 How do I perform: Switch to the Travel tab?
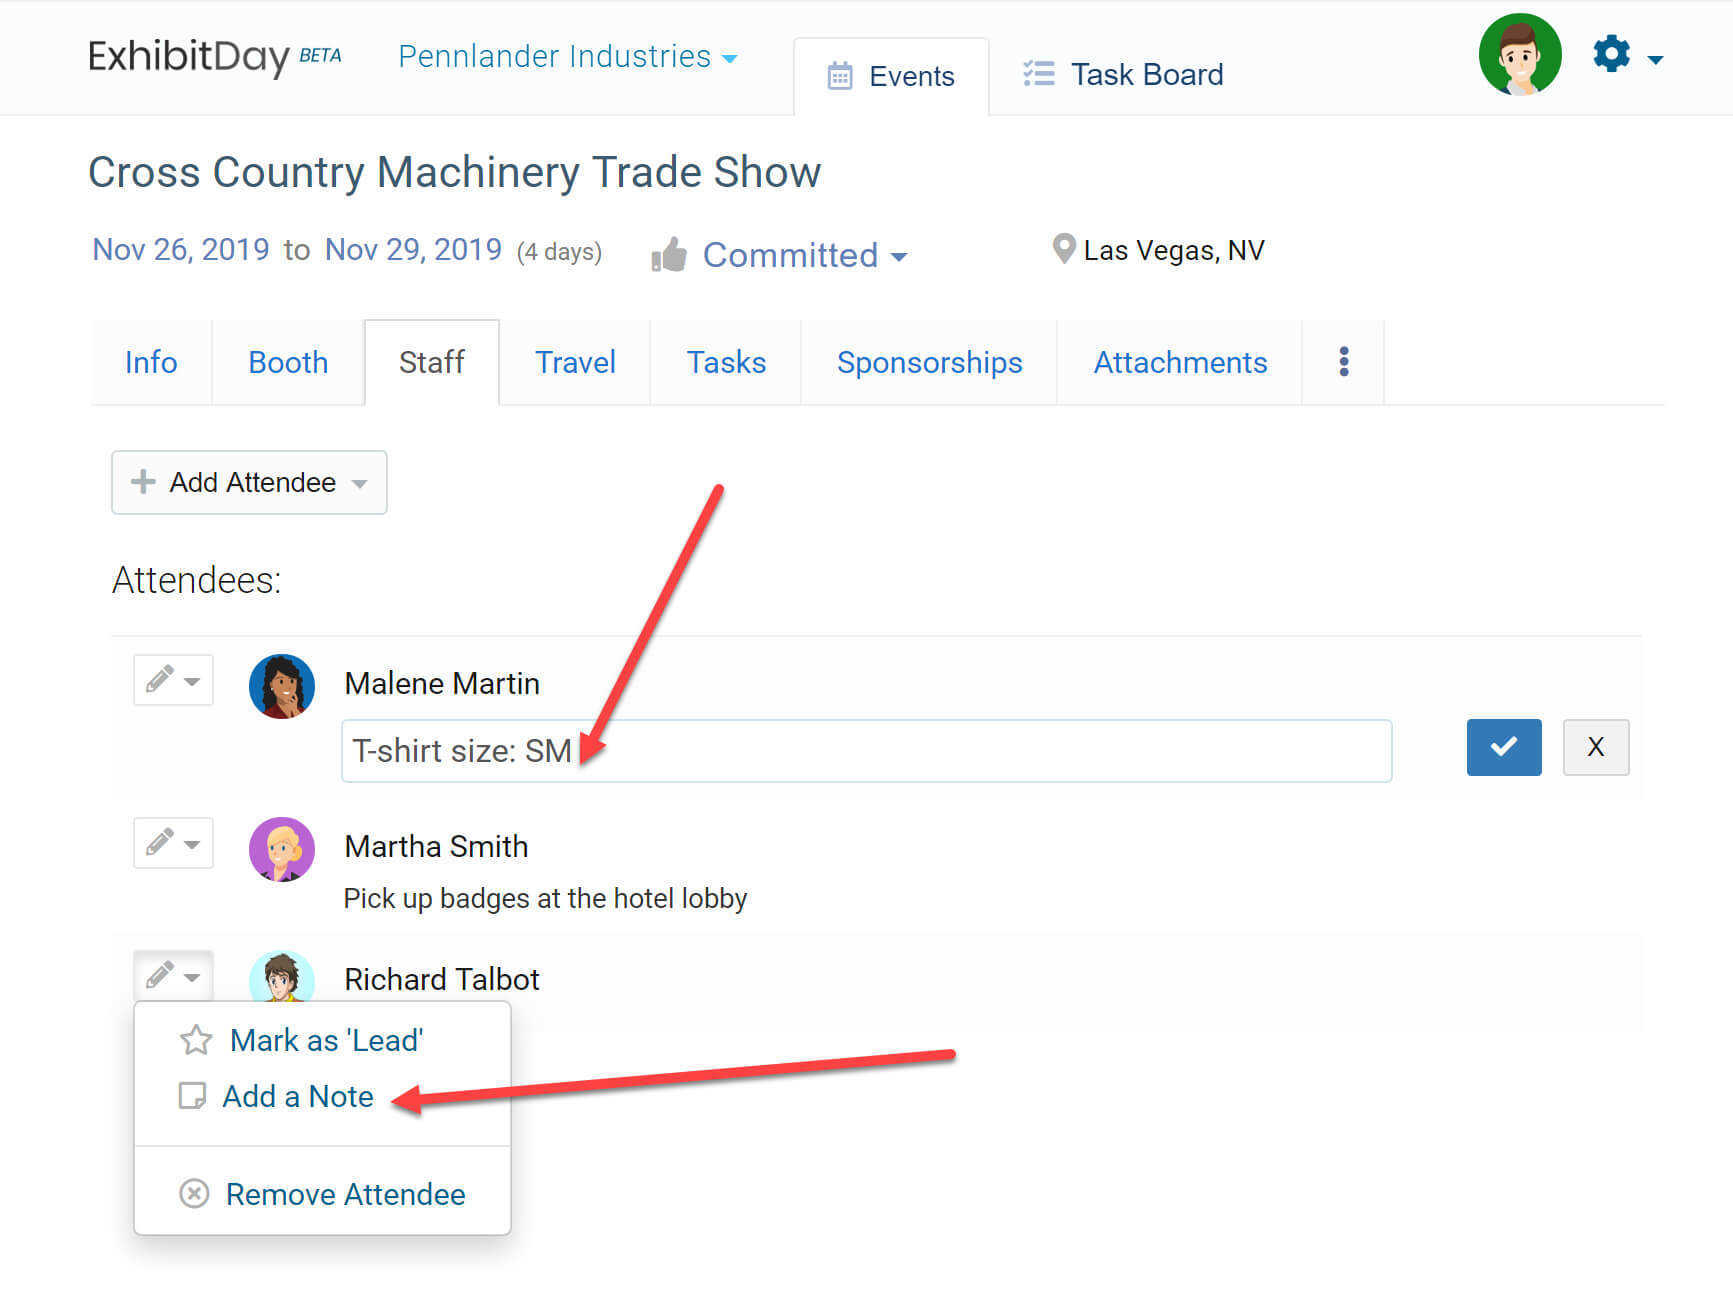coord(575,362)
